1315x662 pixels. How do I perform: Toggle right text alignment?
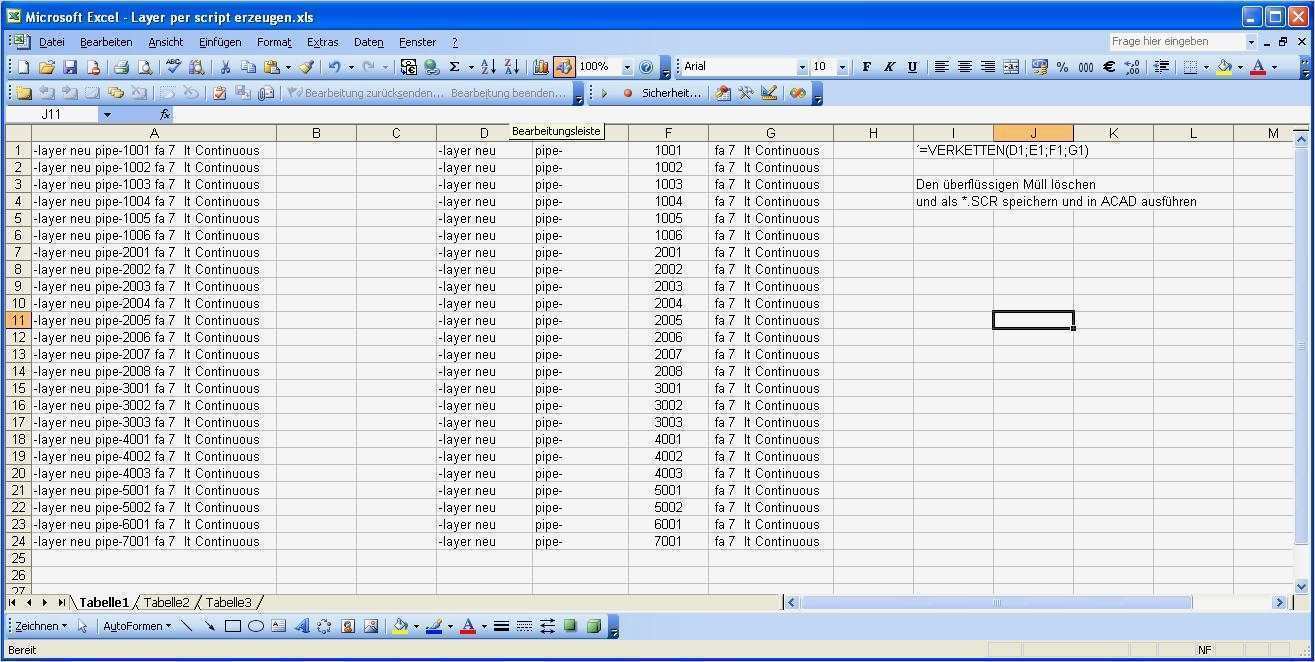click(x=988, y=67)
